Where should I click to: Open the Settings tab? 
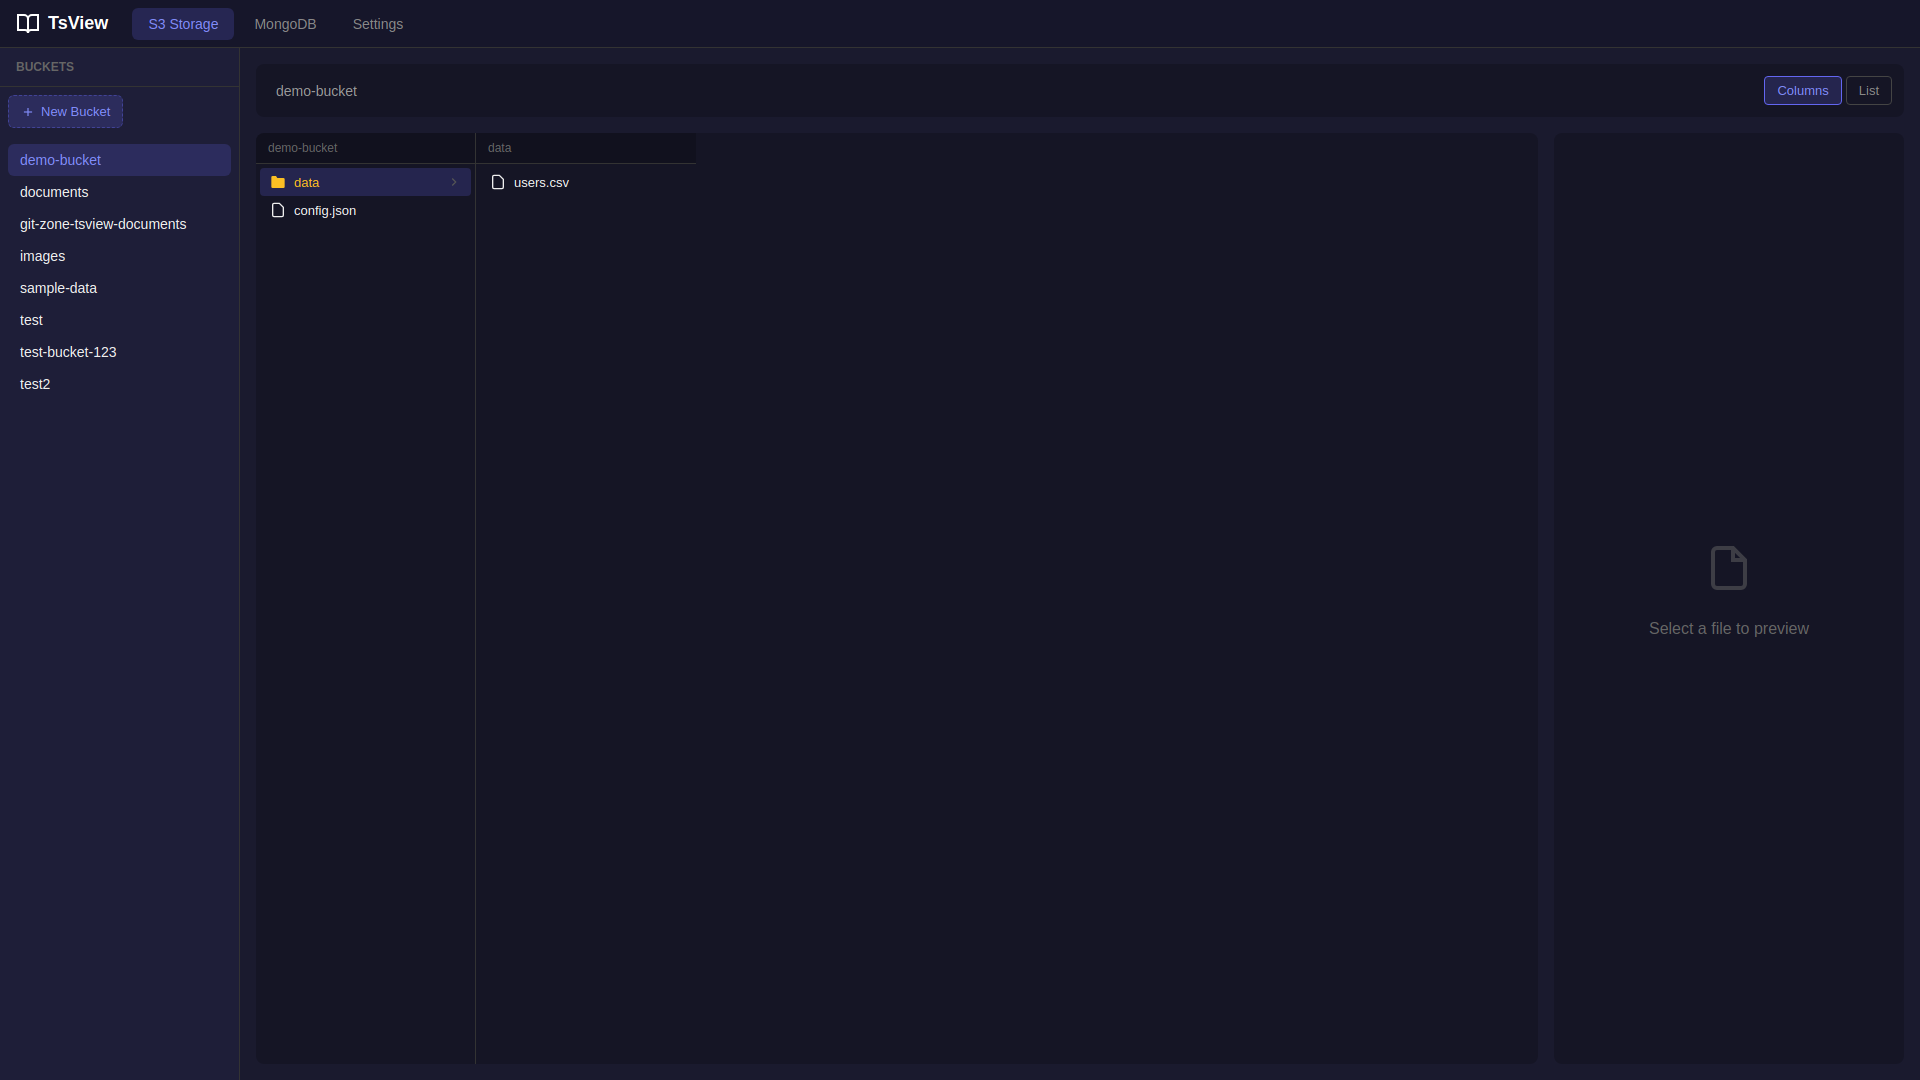click(x=377, y=24)
